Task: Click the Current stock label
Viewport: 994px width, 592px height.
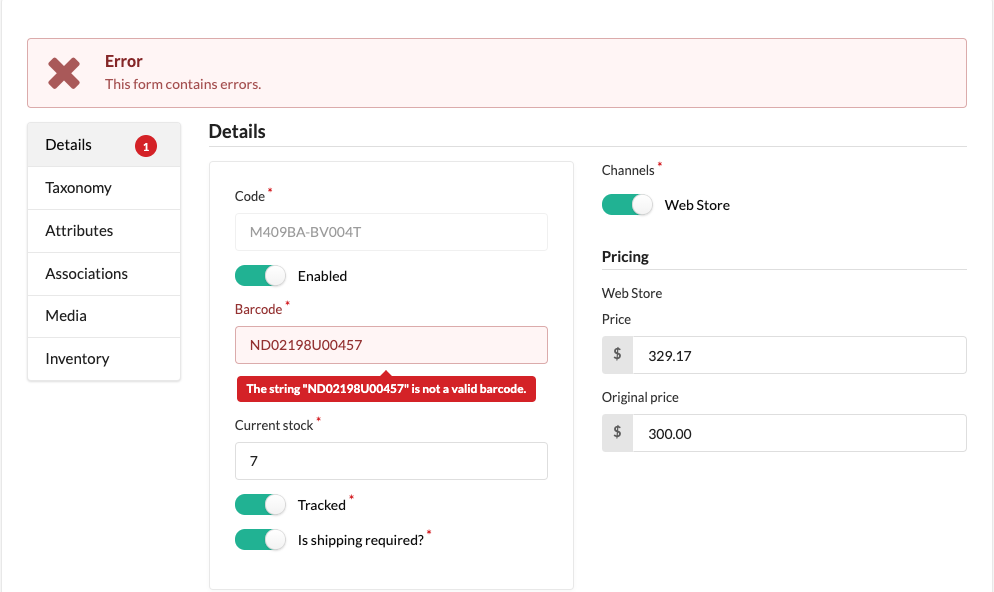Action: point(274,425)
